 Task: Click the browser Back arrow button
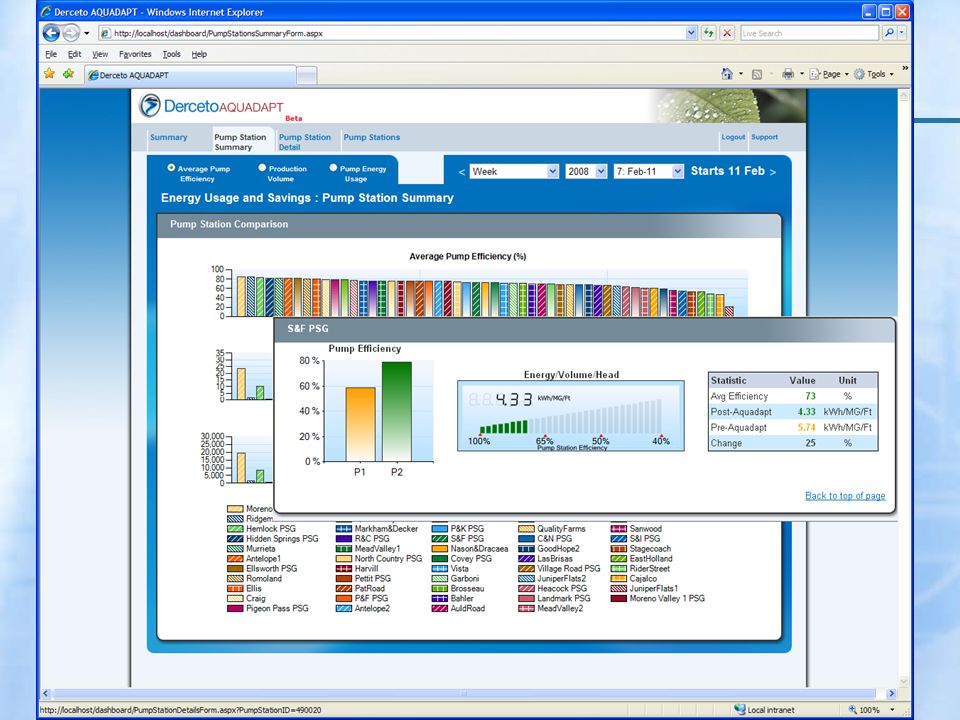[x=51, y=33]
